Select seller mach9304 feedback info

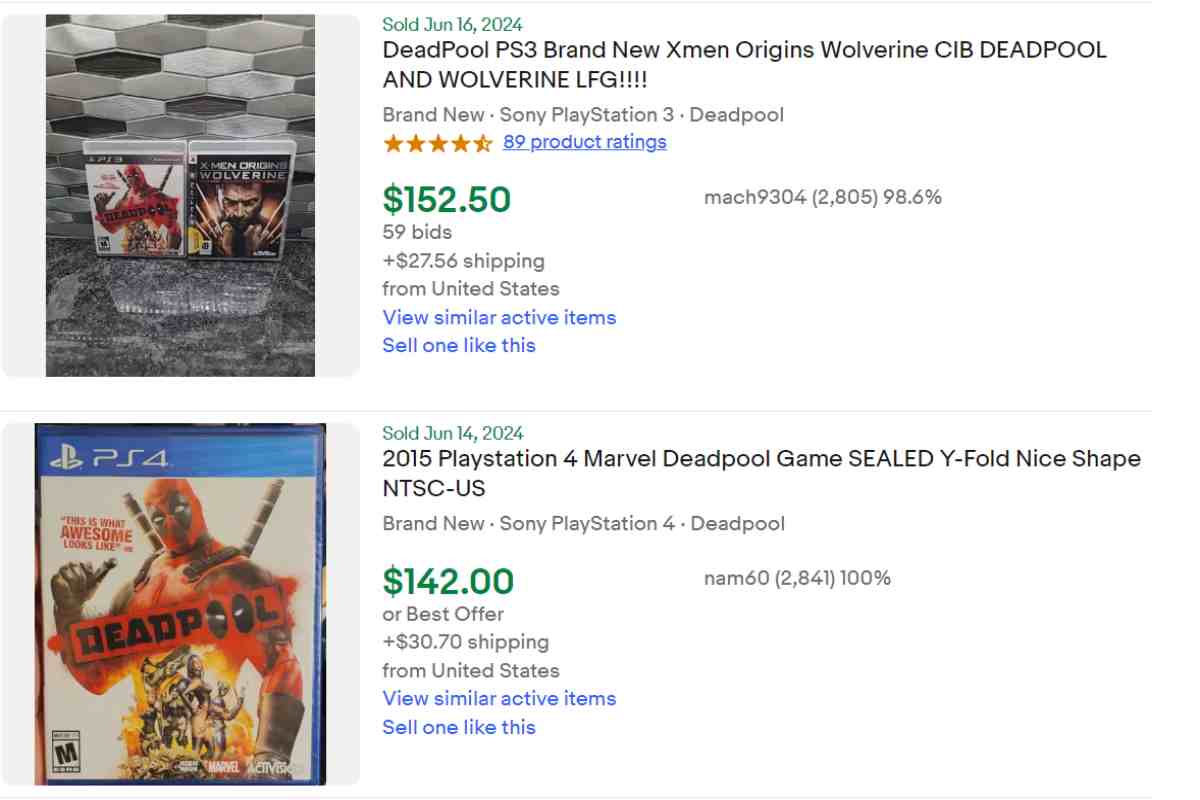[x=822, y=197]
